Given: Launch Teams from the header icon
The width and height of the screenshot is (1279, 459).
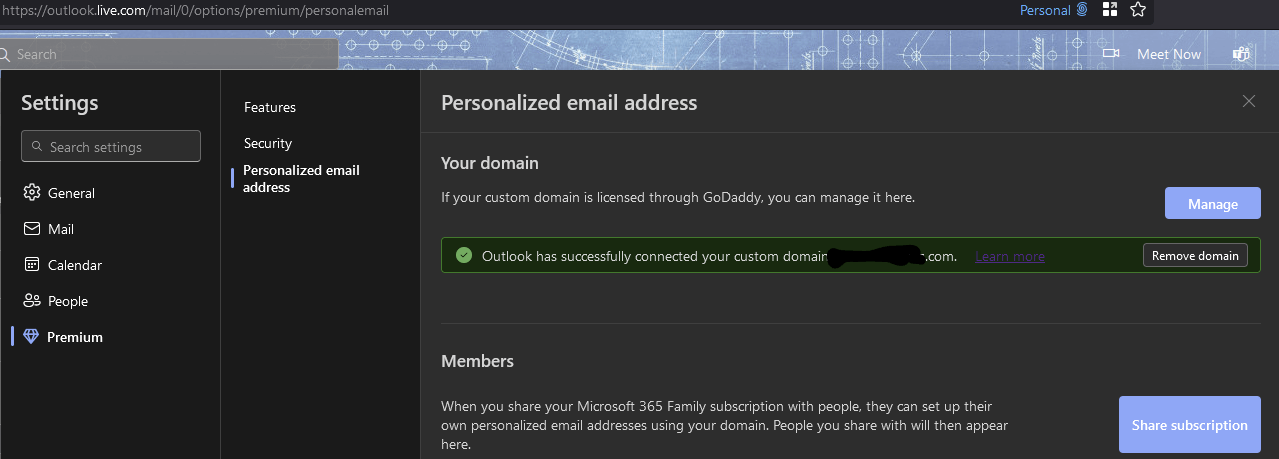Looking at the screenshot, I should click(x=1242, y=54).
